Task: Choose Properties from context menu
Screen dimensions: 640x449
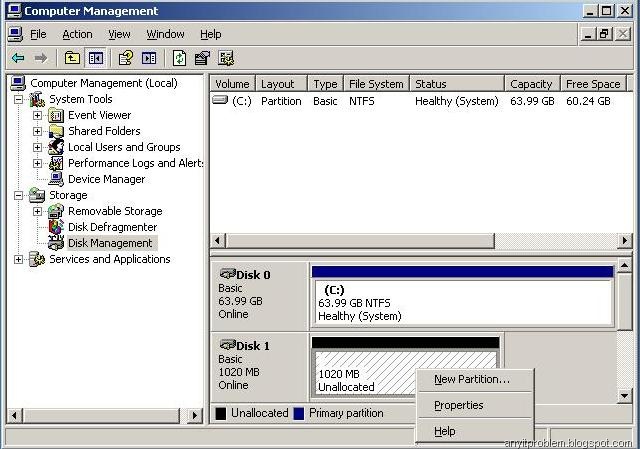Action: click(475, 405)
